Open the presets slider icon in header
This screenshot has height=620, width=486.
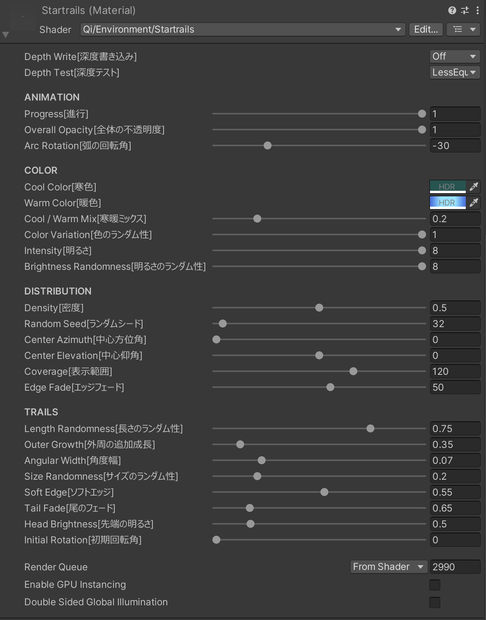(x=465, y=10)
